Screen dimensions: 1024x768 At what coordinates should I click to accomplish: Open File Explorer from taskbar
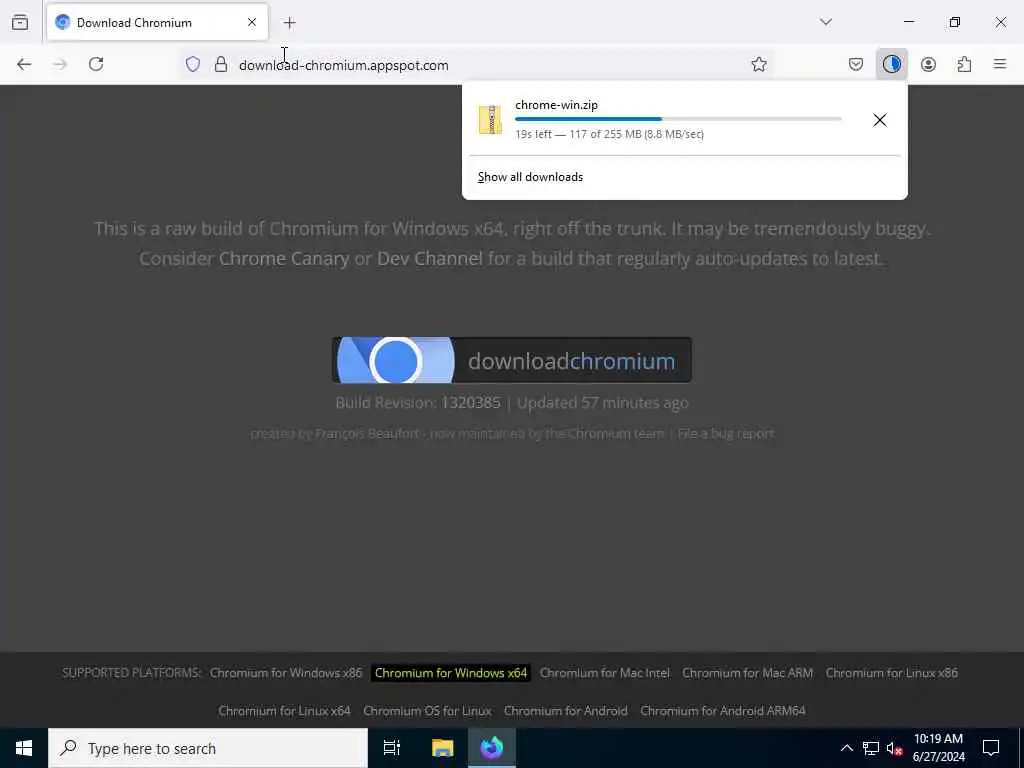coord(442,748)
